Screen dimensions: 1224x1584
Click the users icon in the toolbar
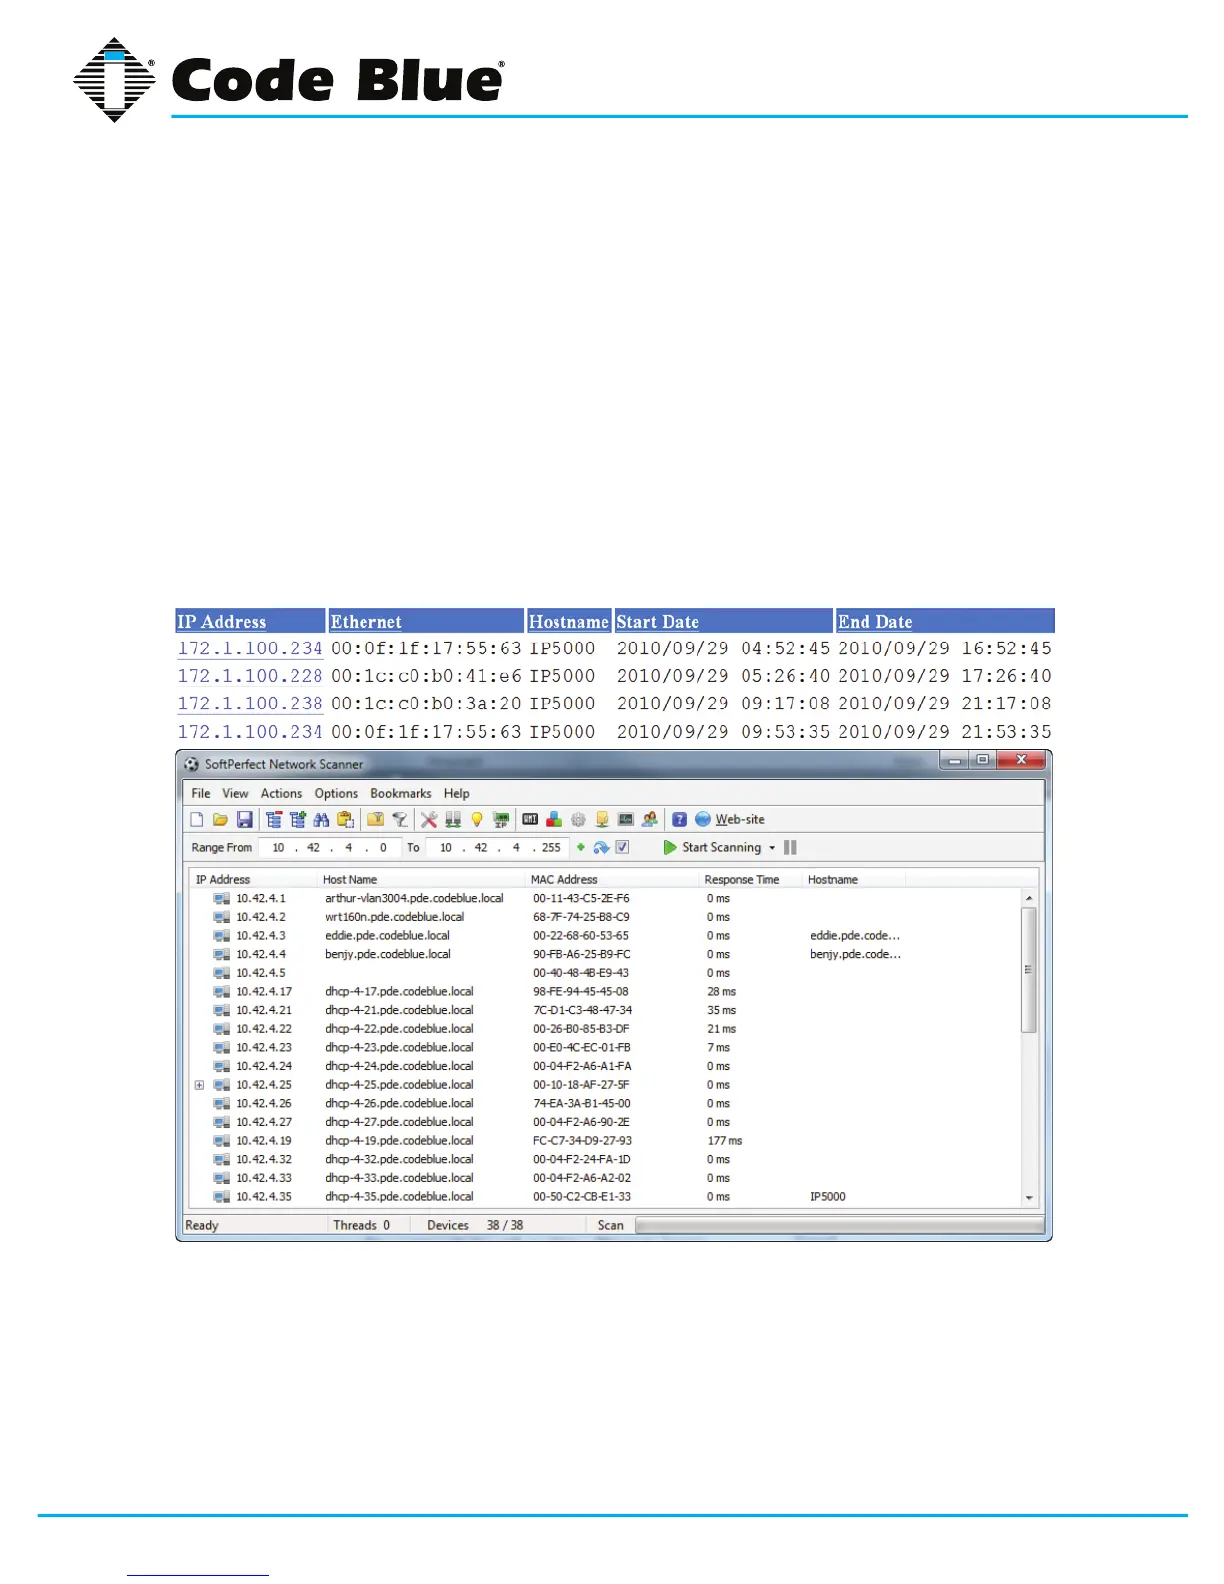[650, 819]
